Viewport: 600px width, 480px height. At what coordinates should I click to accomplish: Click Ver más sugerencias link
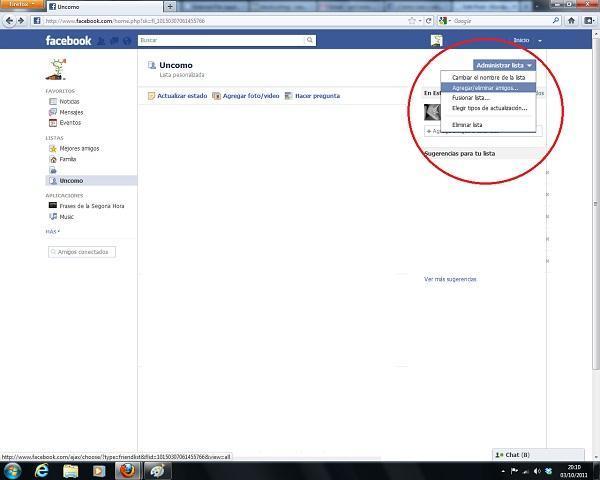tap(450, 279)
